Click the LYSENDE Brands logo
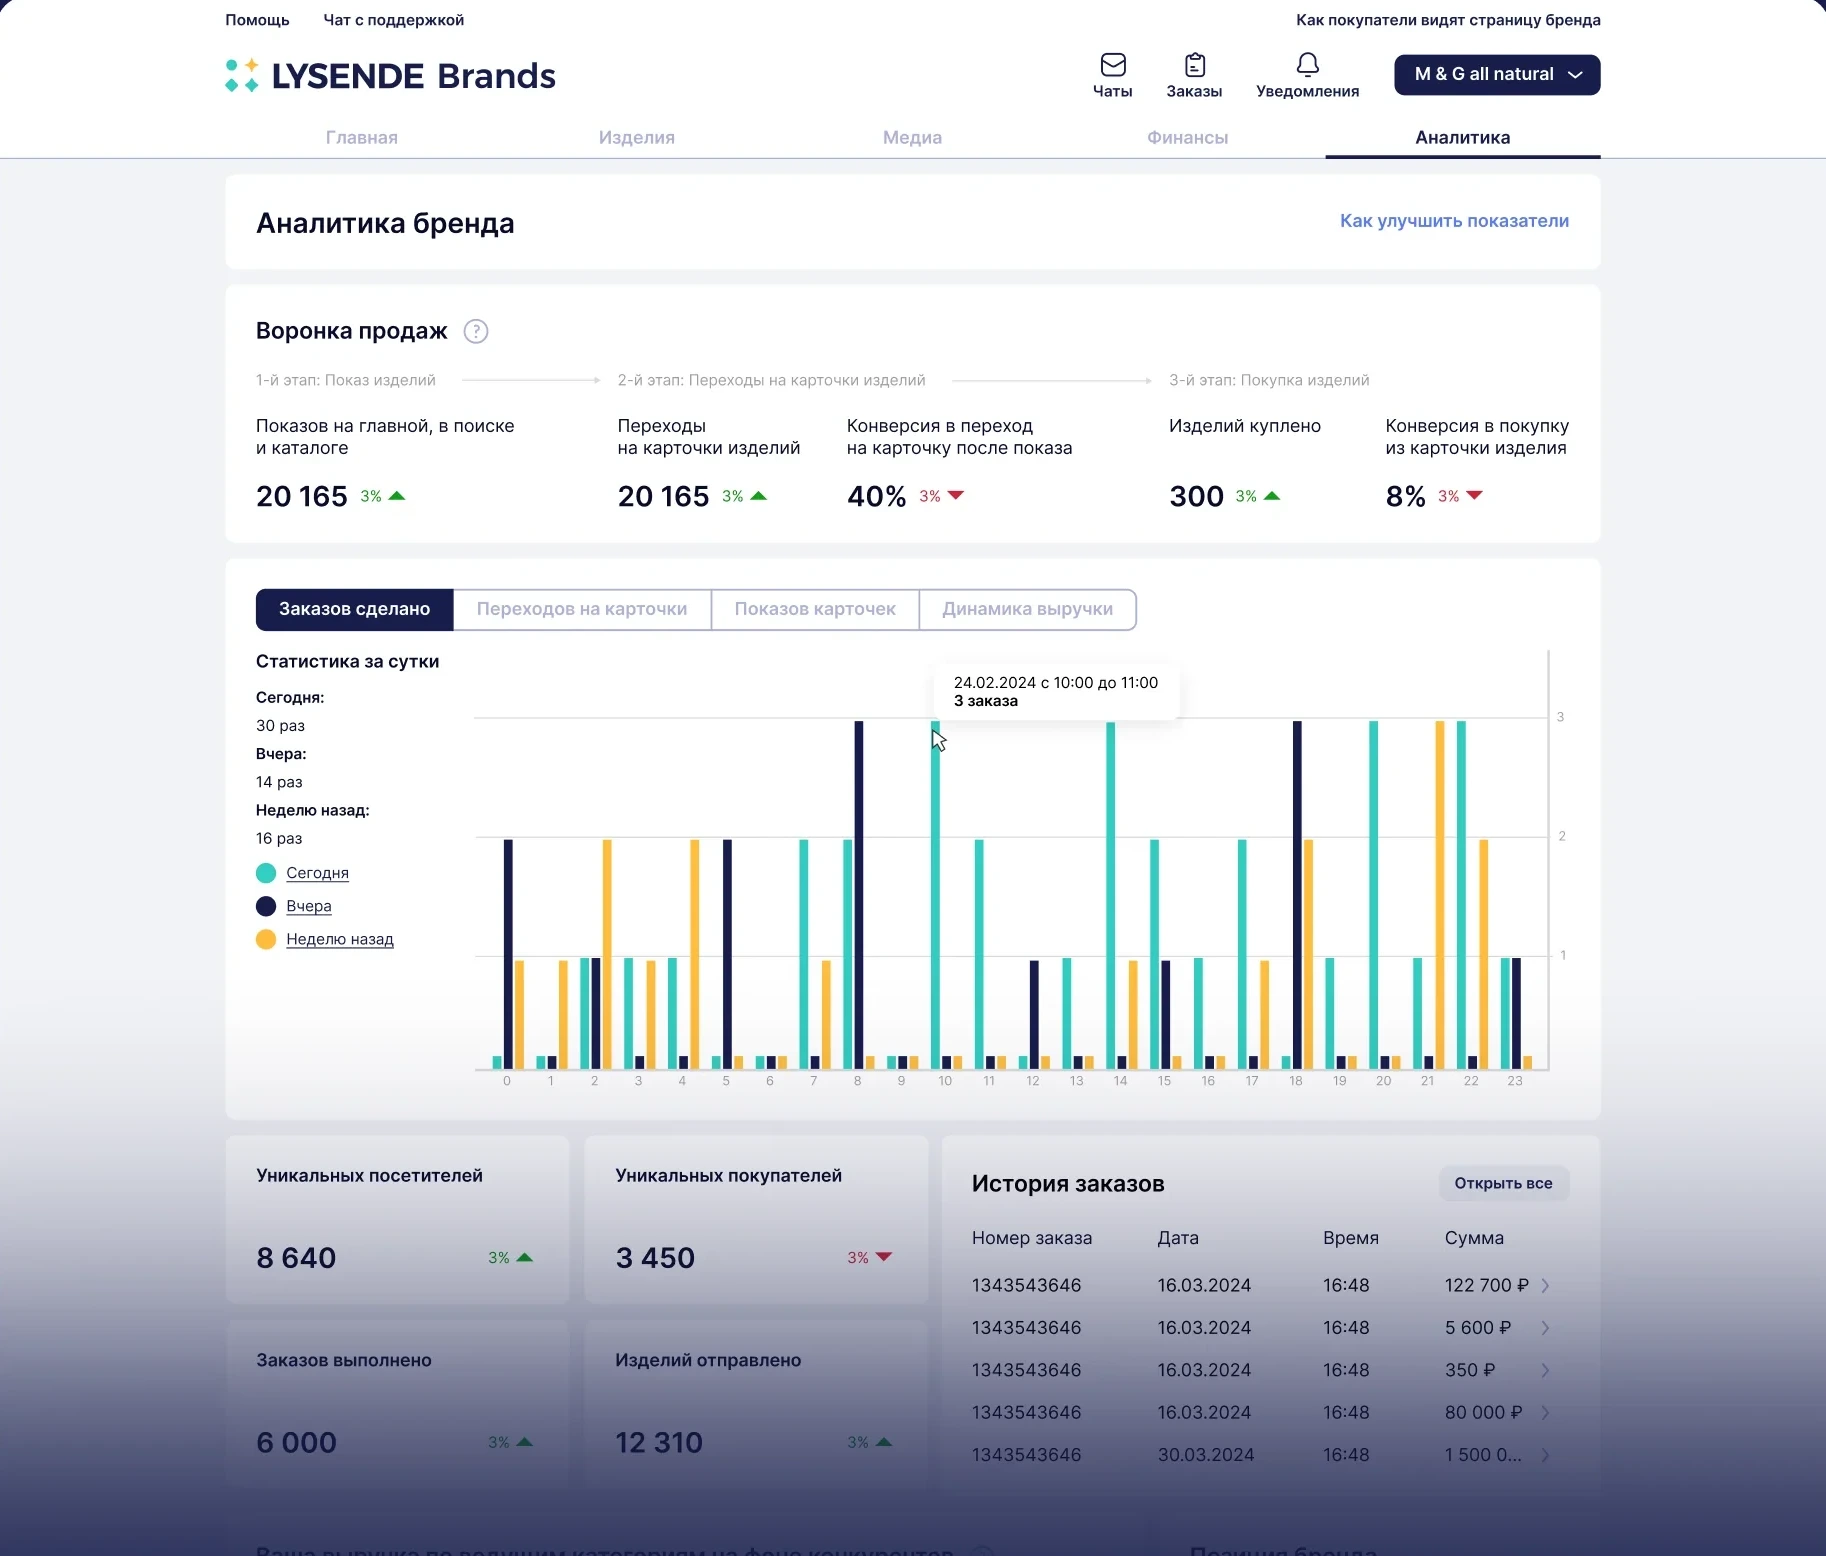1826x1556 pixels. pyautogui.click(x=391, y=76)
